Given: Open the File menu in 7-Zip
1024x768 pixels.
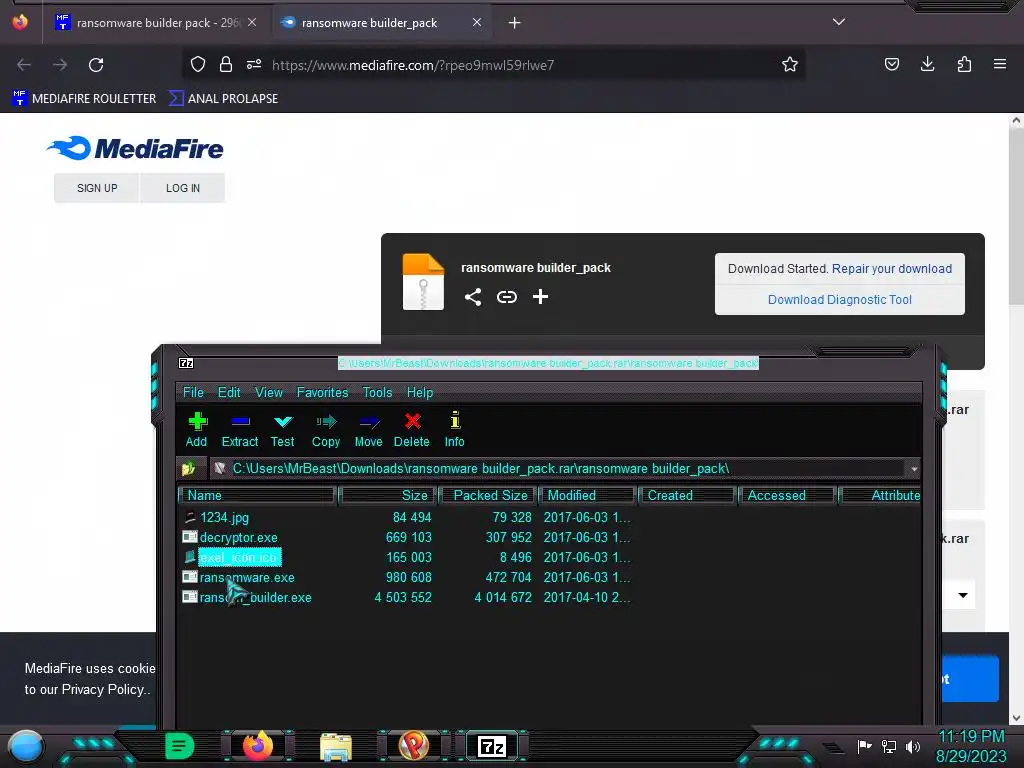Looking at the screenshot, I should [x=193, y=392].
